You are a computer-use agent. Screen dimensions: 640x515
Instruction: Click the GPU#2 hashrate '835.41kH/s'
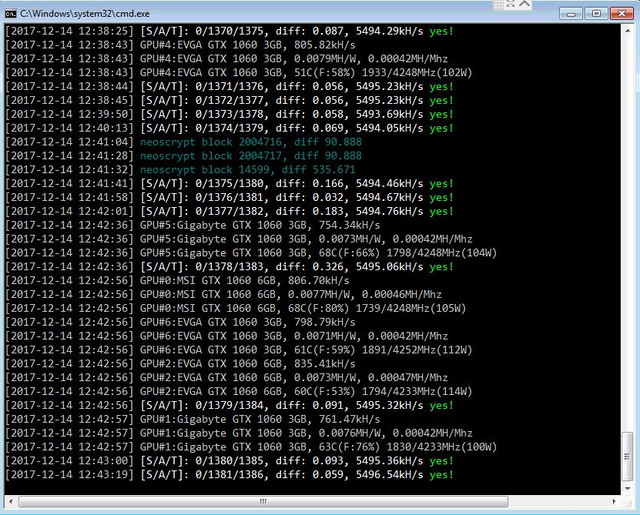pyautogui.click(x=325, y=364)
